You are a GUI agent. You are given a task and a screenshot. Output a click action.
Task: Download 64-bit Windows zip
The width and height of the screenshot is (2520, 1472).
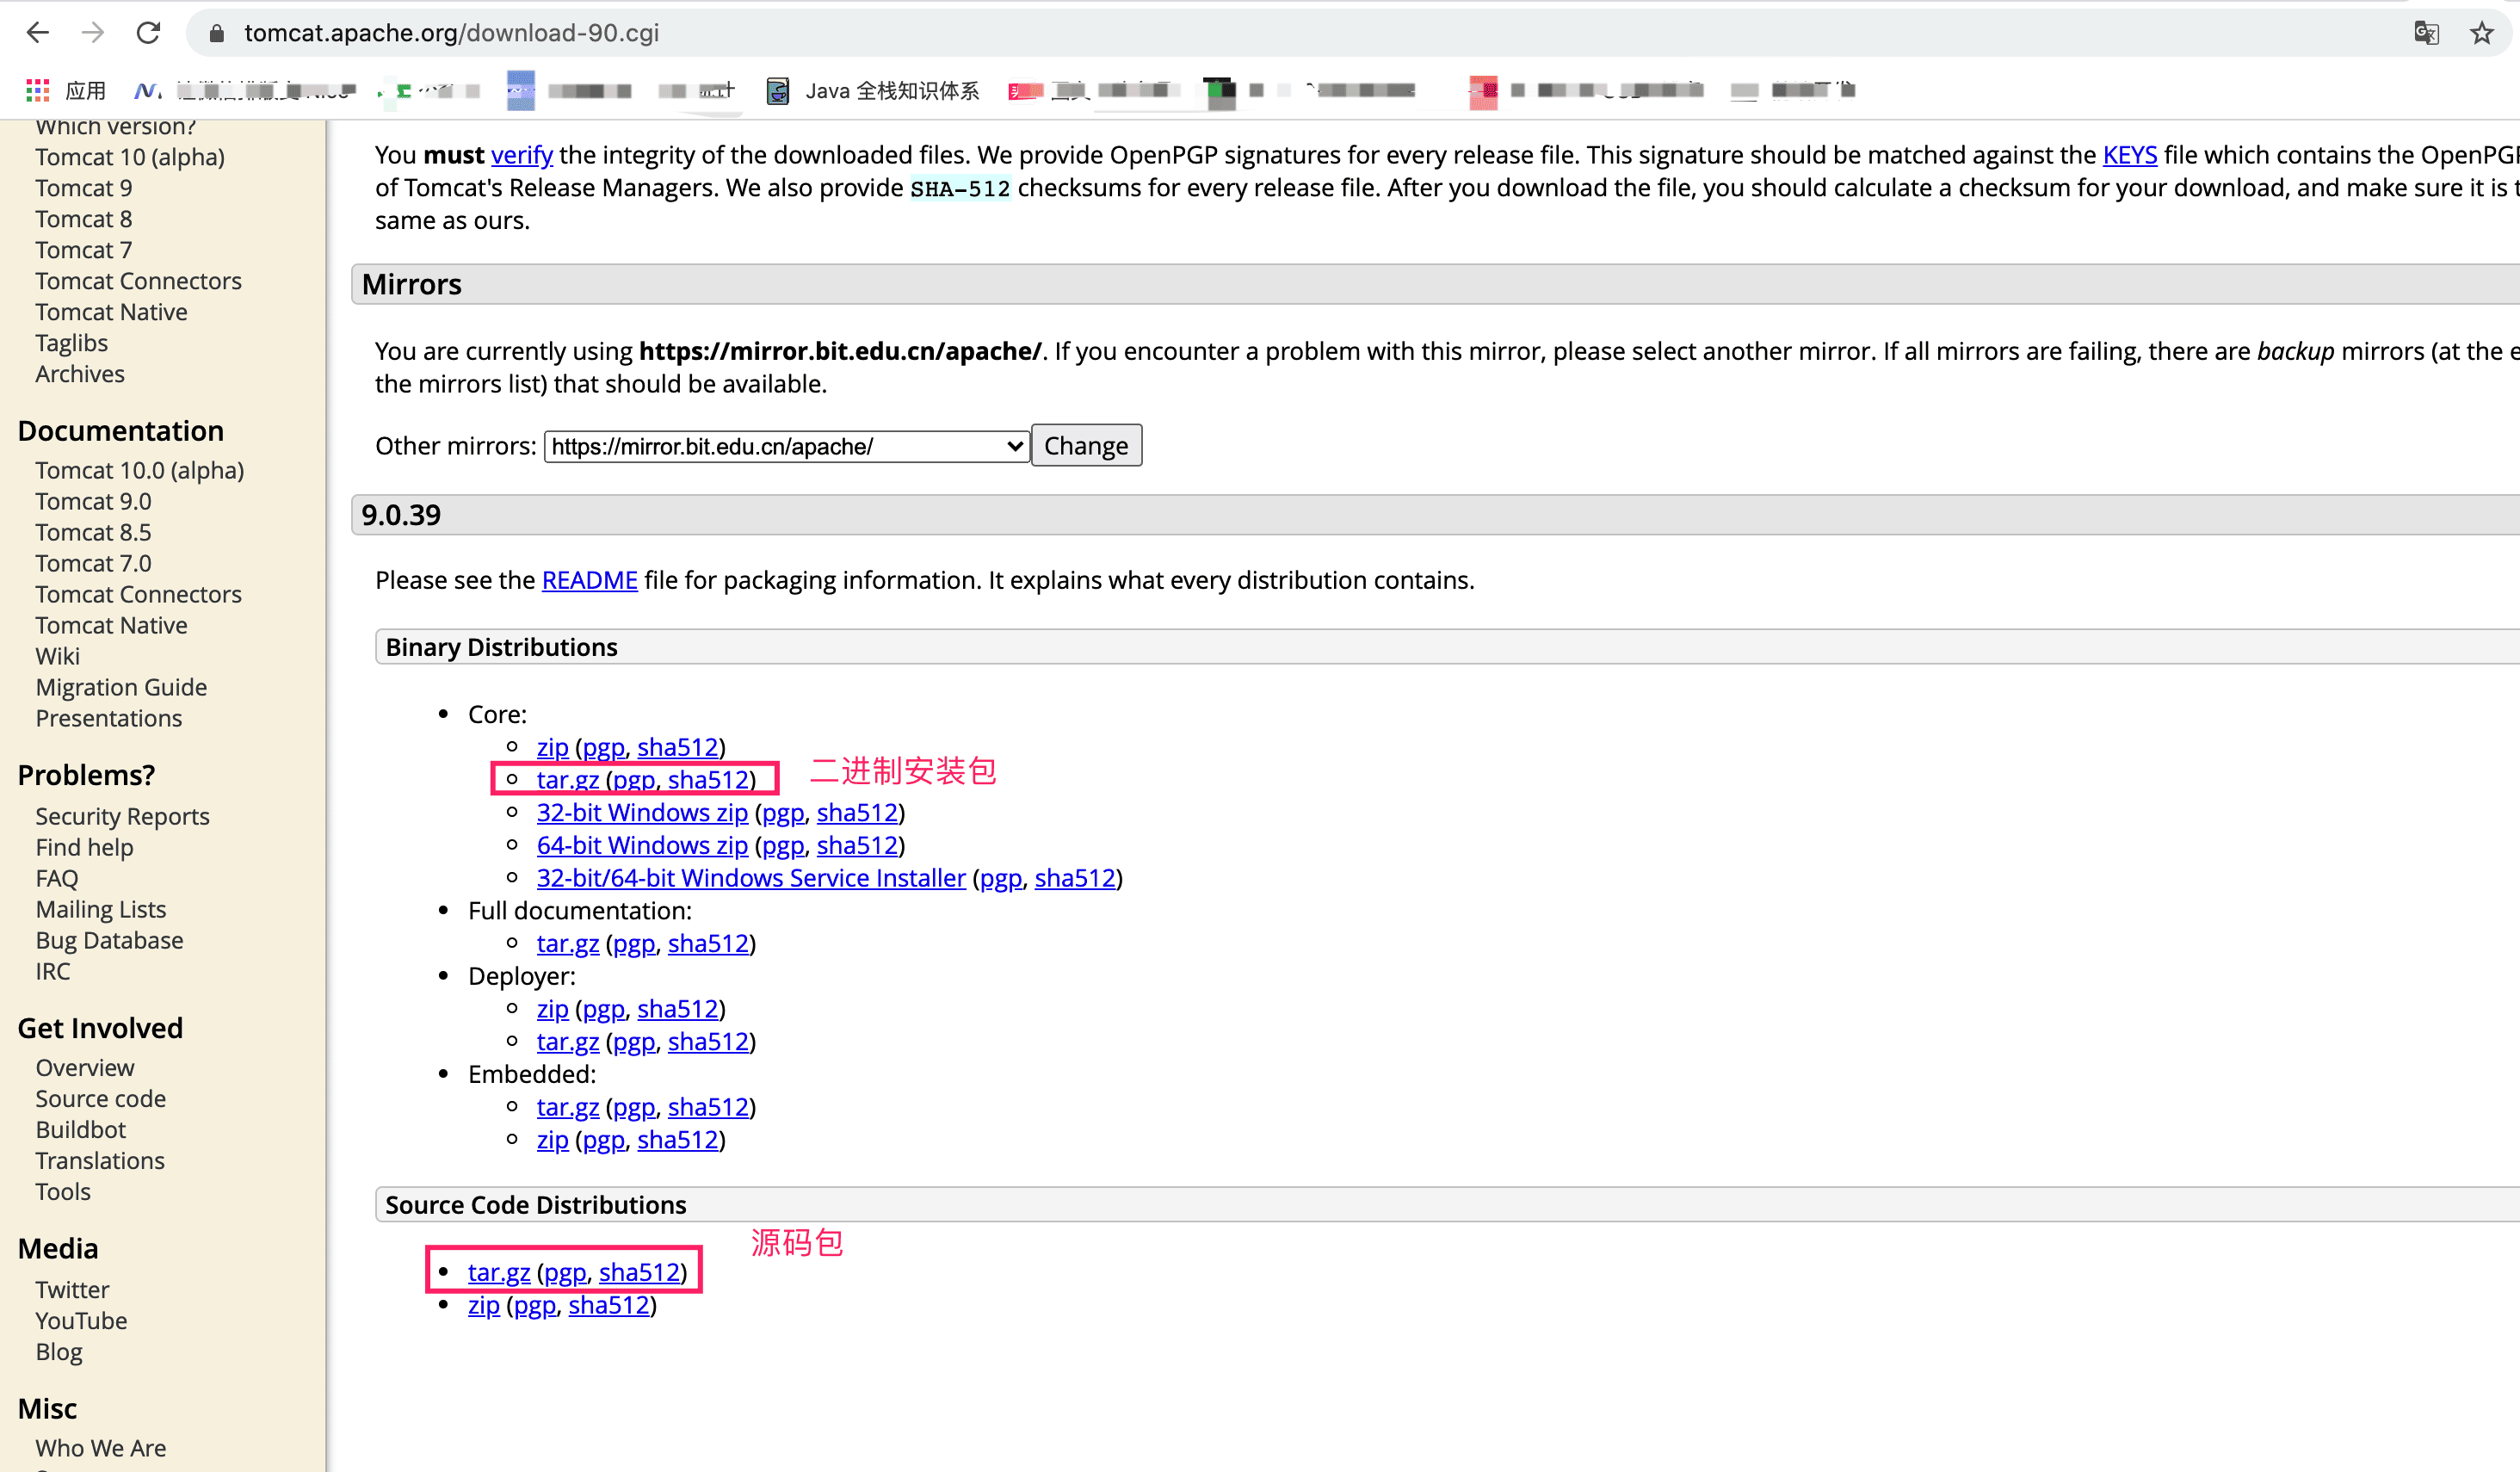(x=642, y=845)
